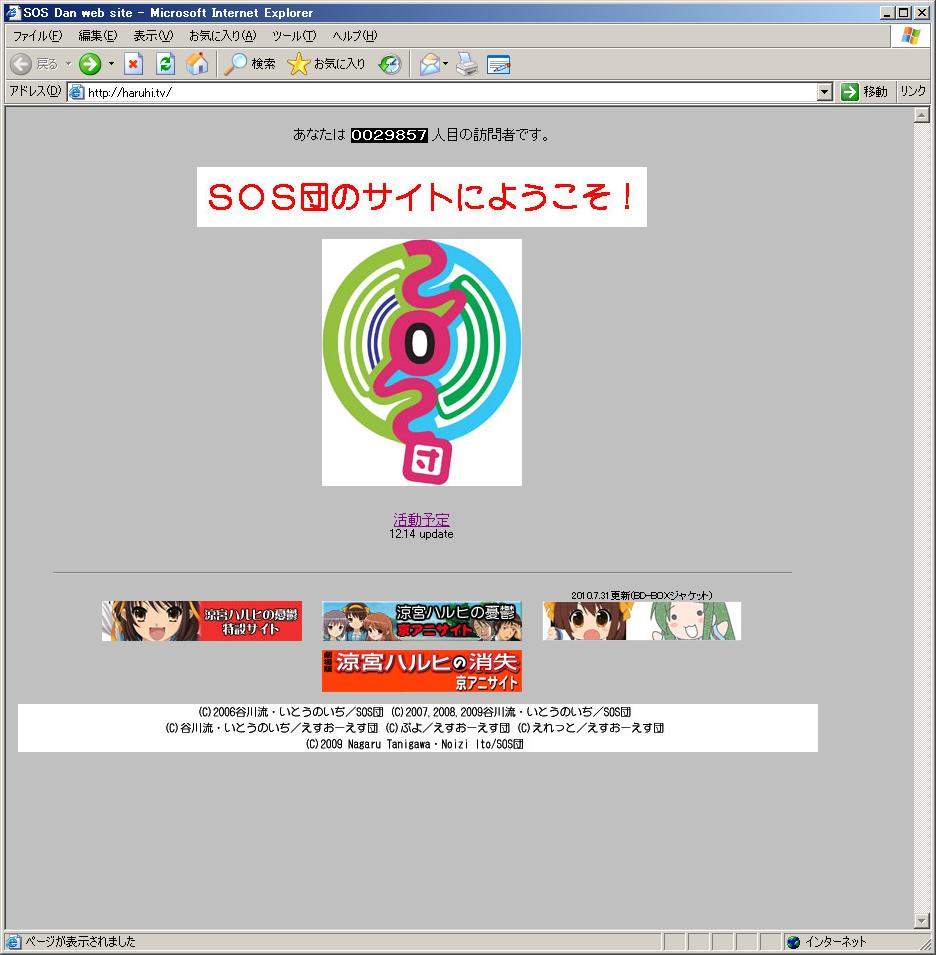Click the green Forward arrow button

(x=90, y=64)
